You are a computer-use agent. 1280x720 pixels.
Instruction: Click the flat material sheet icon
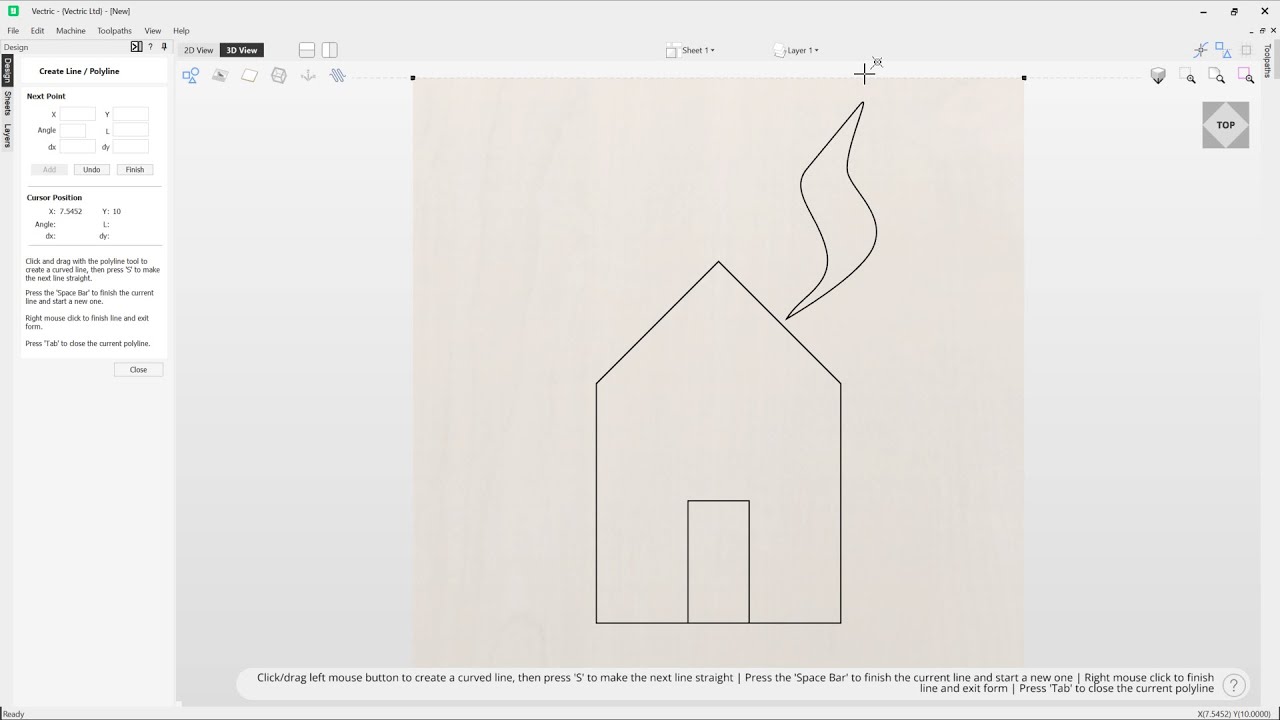point(249,75)
